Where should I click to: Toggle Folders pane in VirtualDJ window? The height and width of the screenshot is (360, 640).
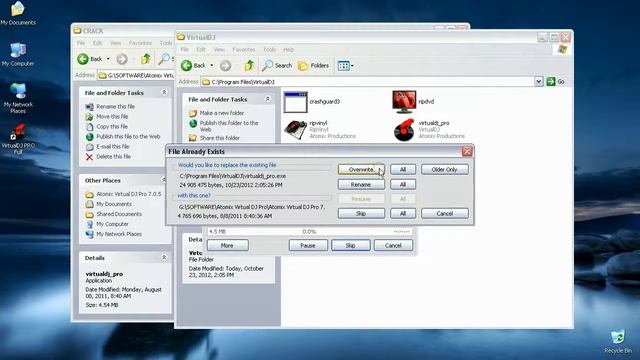coord(313,65)
